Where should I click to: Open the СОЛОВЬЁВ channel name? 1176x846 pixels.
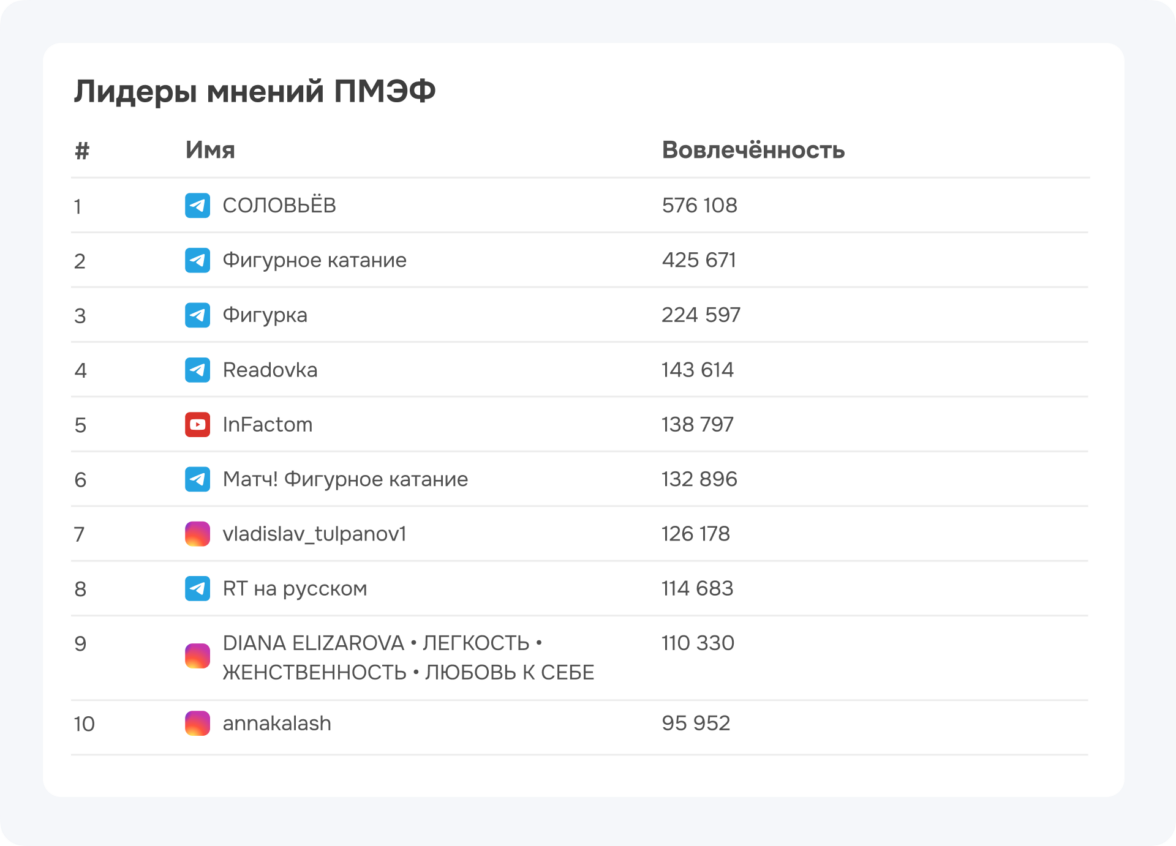coord(279,206)
